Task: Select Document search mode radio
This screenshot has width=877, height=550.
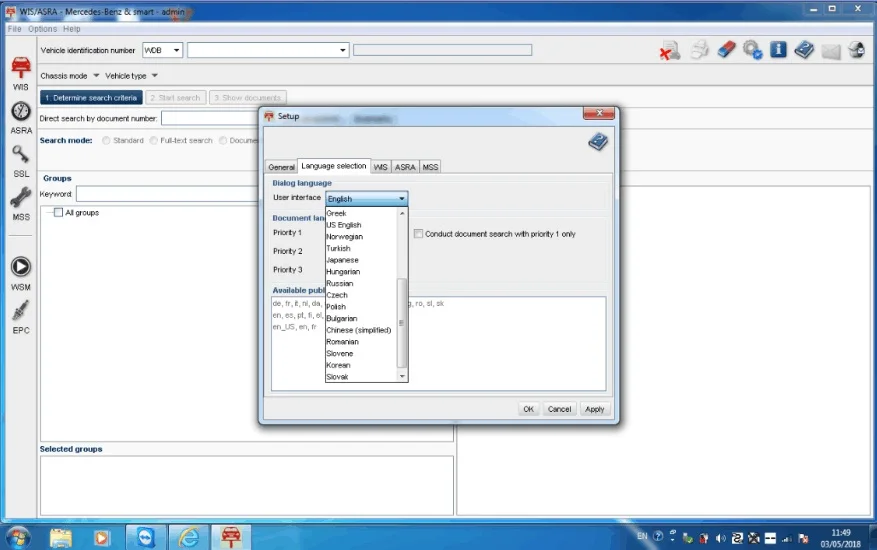Action: (223, 140)
